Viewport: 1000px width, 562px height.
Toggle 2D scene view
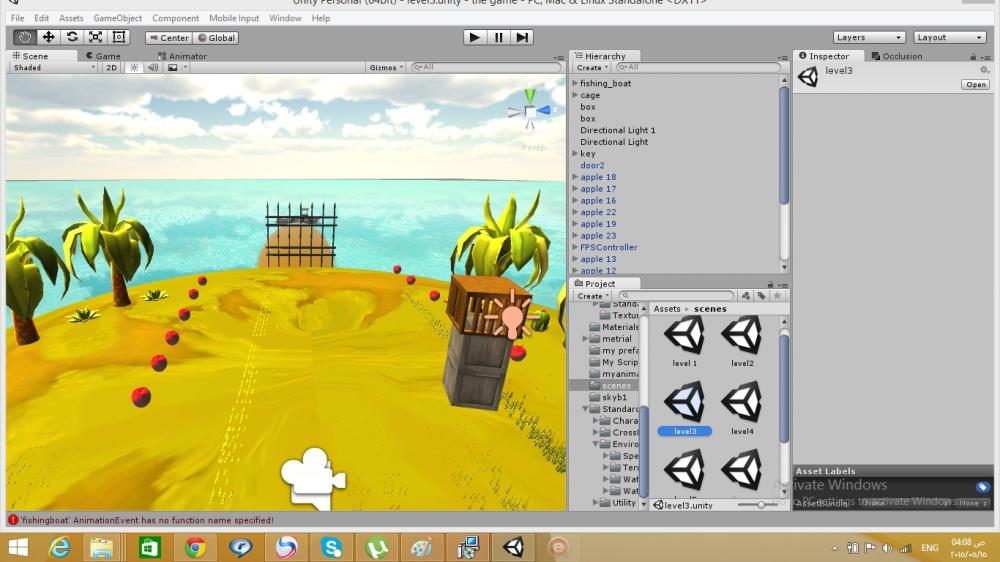[x=112, y=67]
